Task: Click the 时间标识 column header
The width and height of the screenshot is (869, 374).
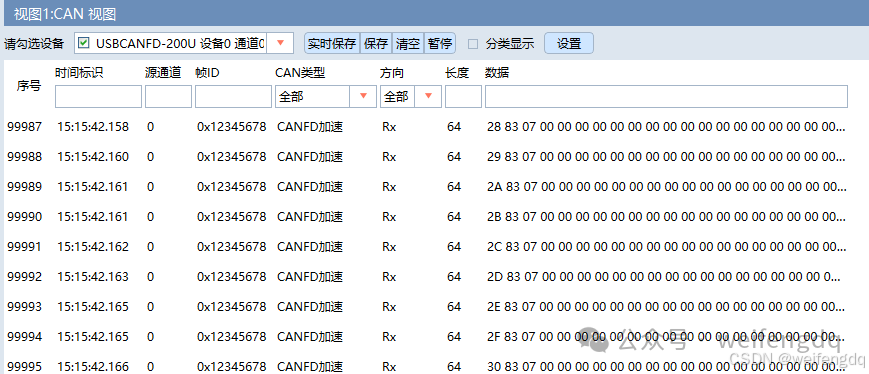Action: coord(79,73)
